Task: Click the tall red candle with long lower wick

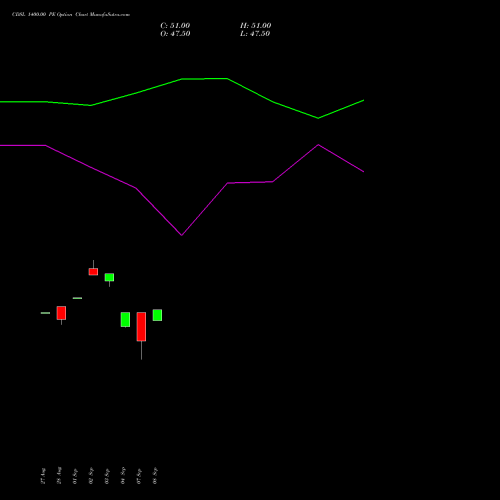Action: (x=141, y=327)
